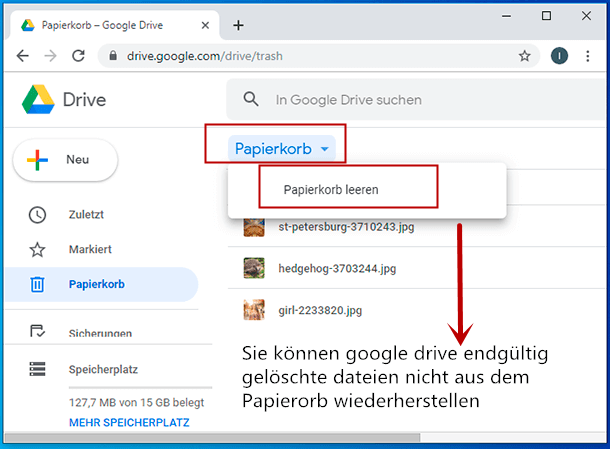The width and height of the screenshot is (610, 449).
Task: Click the backup icon beside Sicherungen
Action: click(x=37, y=331)
